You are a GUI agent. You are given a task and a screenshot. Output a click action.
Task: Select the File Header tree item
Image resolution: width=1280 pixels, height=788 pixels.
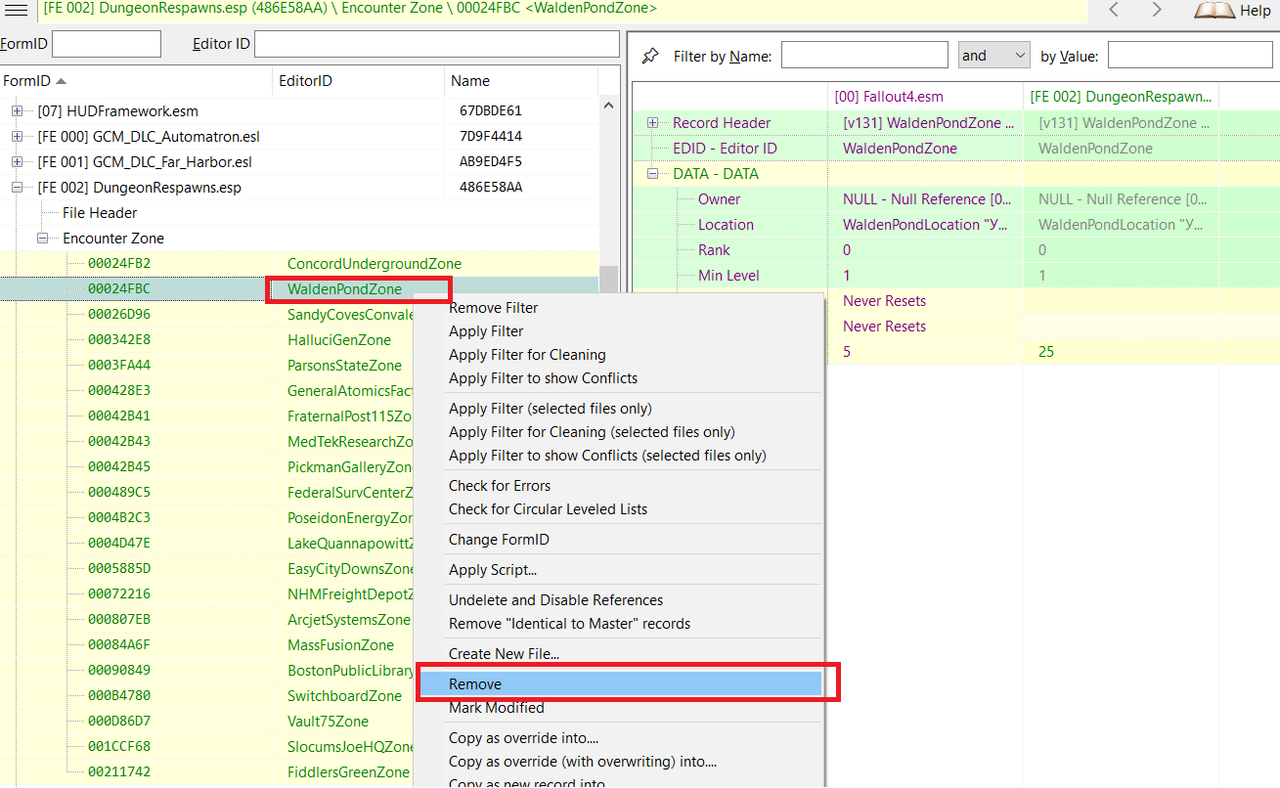[x=100, y=213]
